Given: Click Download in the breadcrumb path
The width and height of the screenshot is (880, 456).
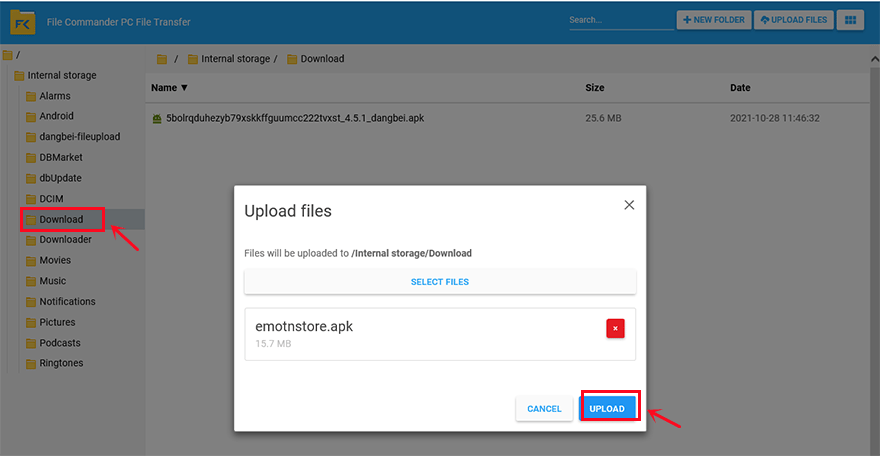Looking at the screenshot, I should pos(322,59).
